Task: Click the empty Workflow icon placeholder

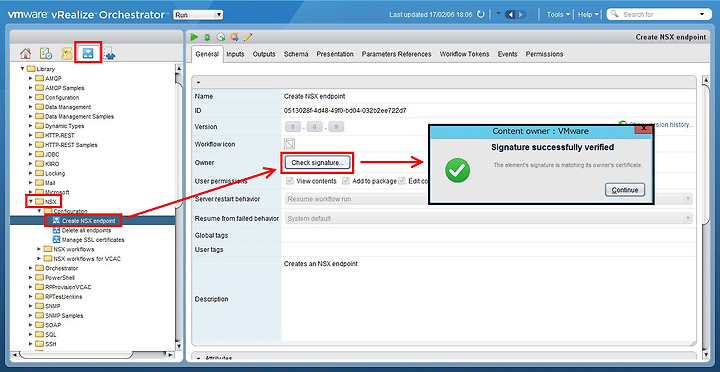Action: click(289, 144)
